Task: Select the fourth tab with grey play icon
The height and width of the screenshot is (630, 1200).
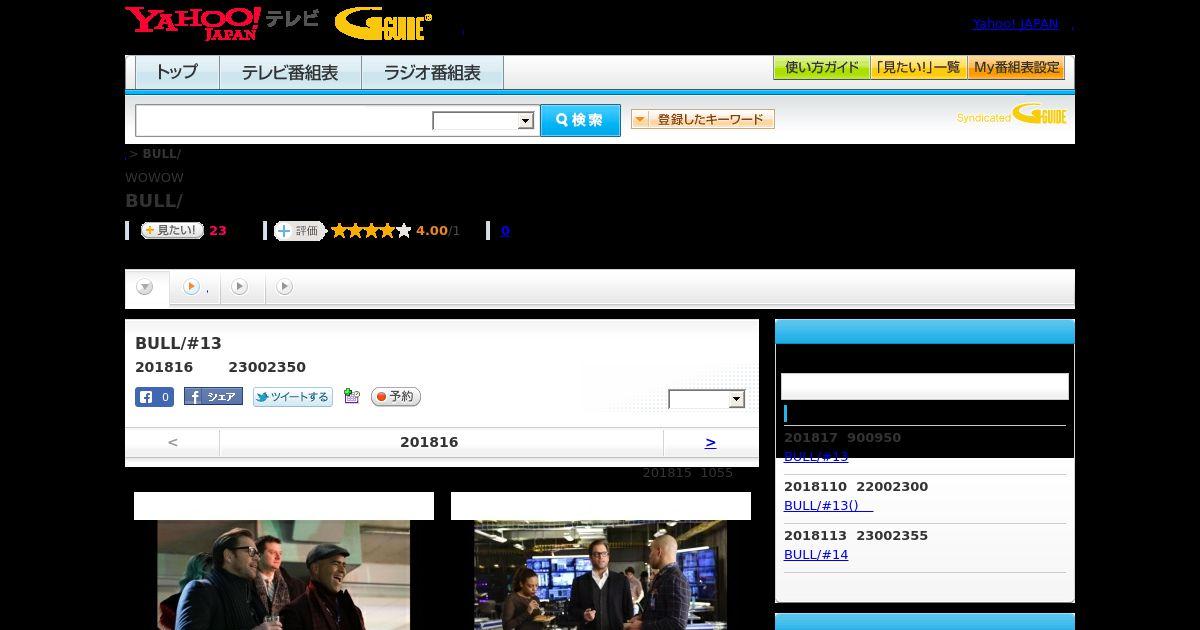Action: pyautogui.click(x=285, y=287)
